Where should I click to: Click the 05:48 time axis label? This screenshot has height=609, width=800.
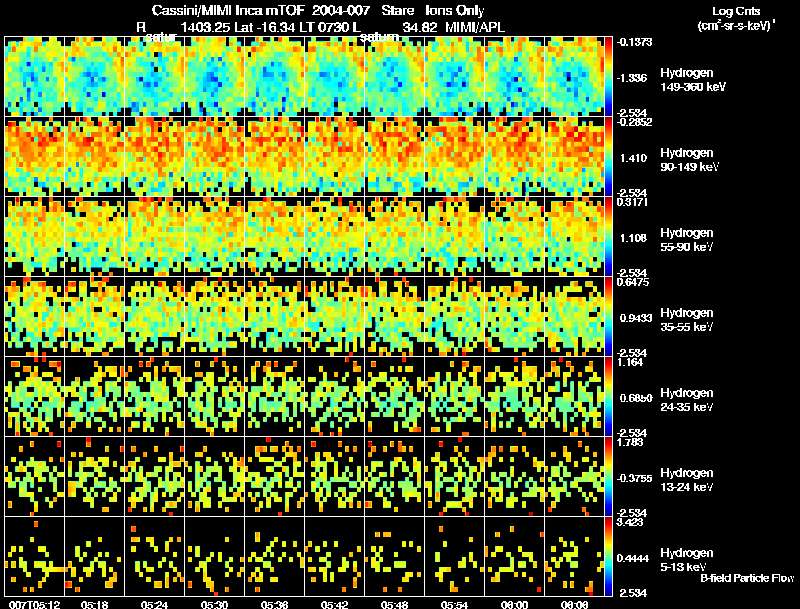(394, 605)
